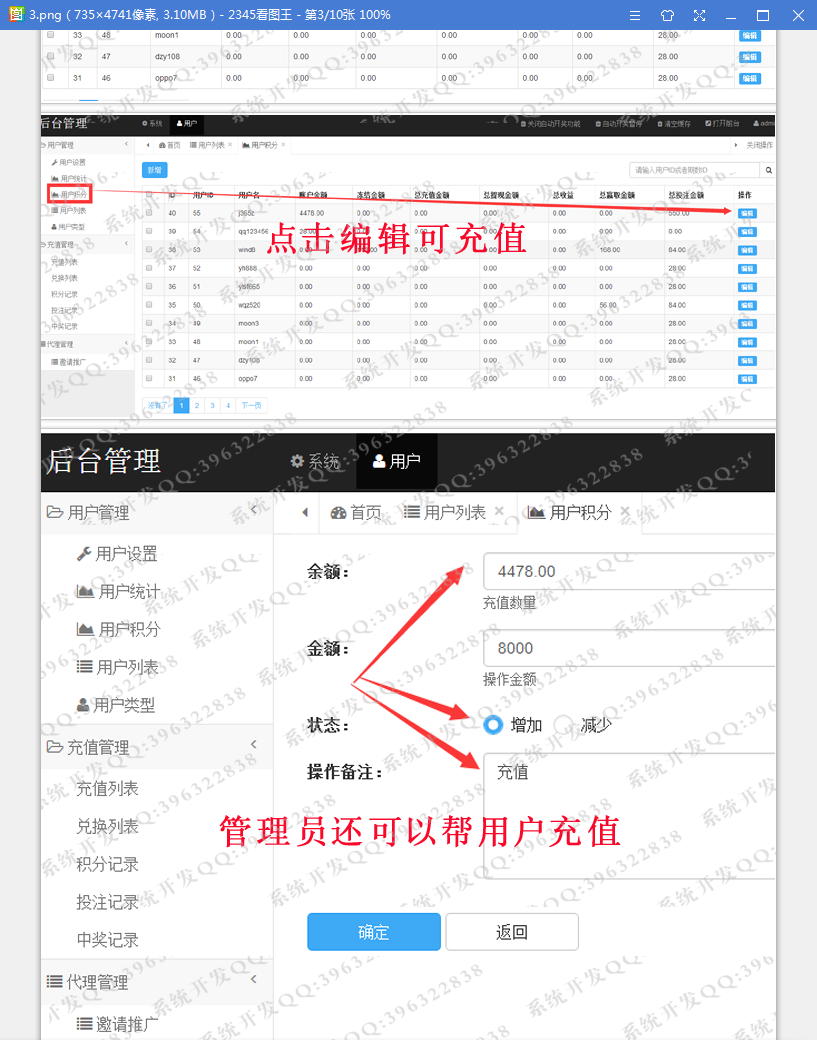The height and width of the screenshot is (1040, 817).
Task: Click the 操作备注 textarea containing 充值
Action: click(629, 816)
